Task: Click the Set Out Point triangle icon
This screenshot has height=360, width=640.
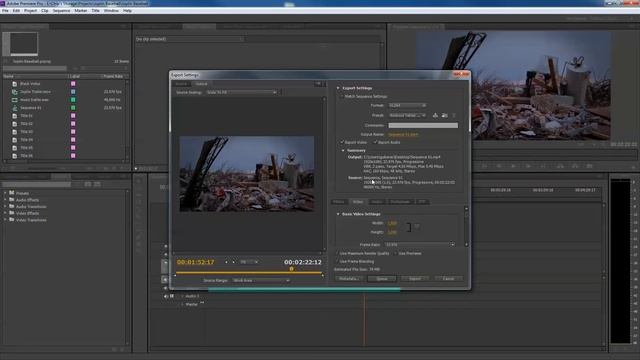Action: point(323,276)
